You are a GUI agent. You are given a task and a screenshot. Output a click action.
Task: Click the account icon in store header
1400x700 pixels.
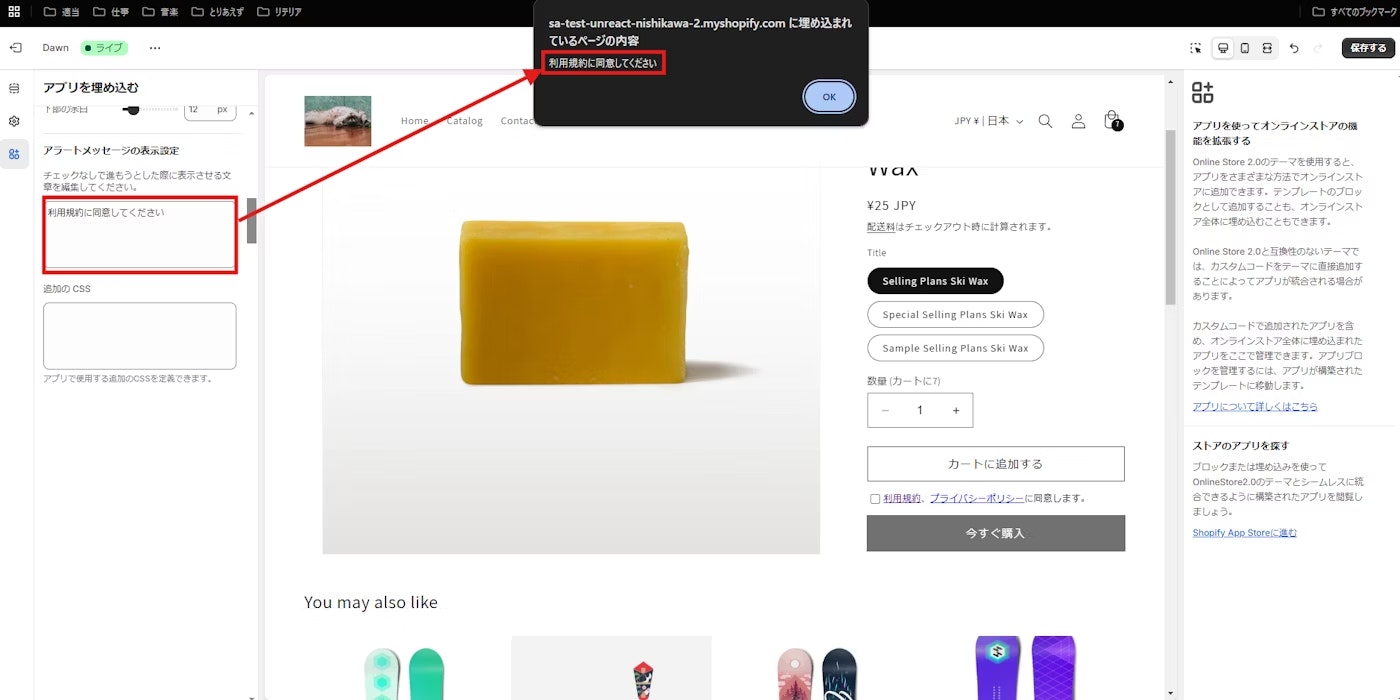click(1078, 120)
